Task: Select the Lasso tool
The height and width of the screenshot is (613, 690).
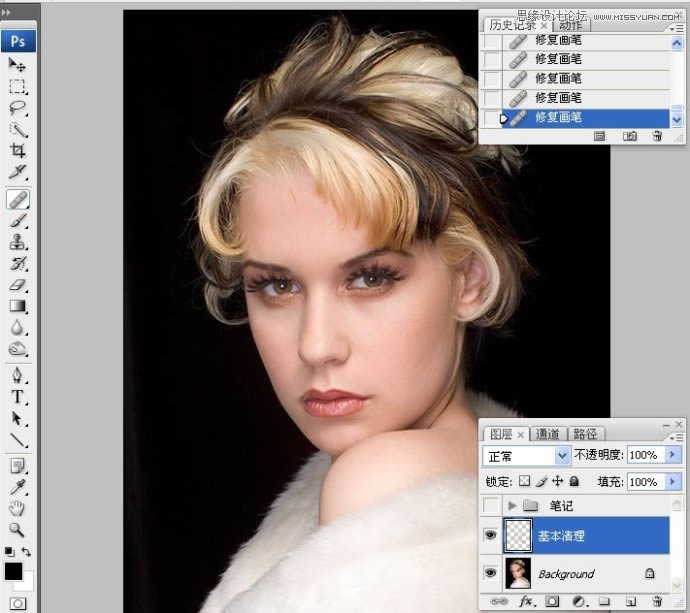Action: pyautogui.click(x=18, y=108)
